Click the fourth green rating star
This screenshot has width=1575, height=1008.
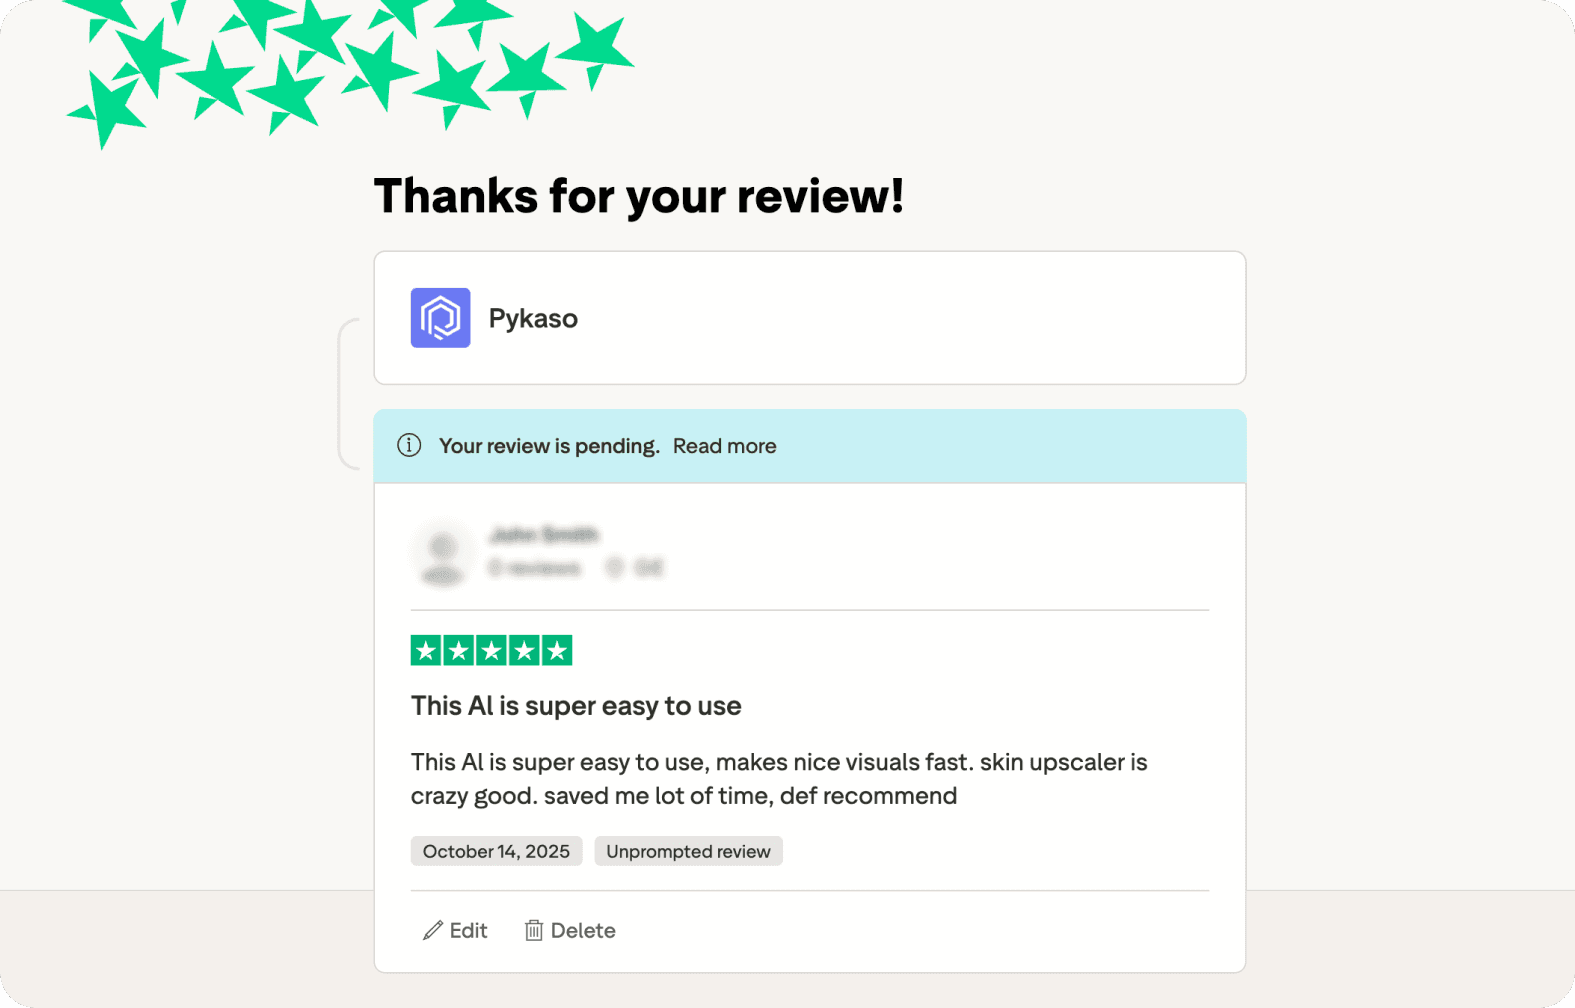tap(524, 651)
